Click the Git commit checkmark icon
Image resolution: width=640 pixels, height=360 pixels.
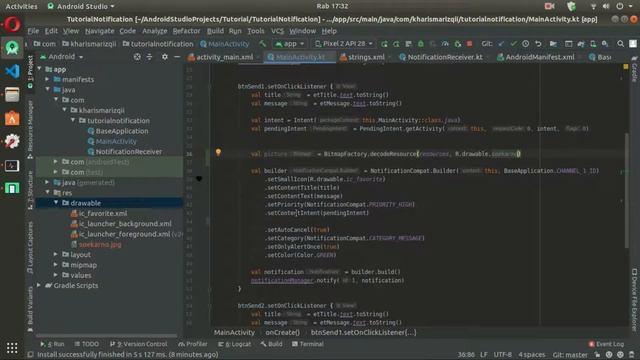pos(513,44)
